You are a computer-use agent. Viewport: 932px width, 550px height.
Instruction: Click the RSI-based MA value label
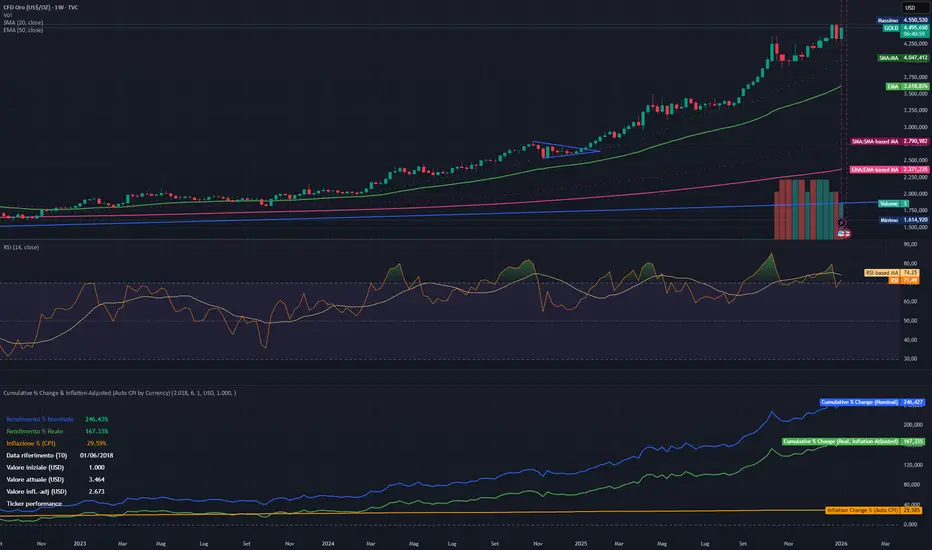tap(891, 273)
